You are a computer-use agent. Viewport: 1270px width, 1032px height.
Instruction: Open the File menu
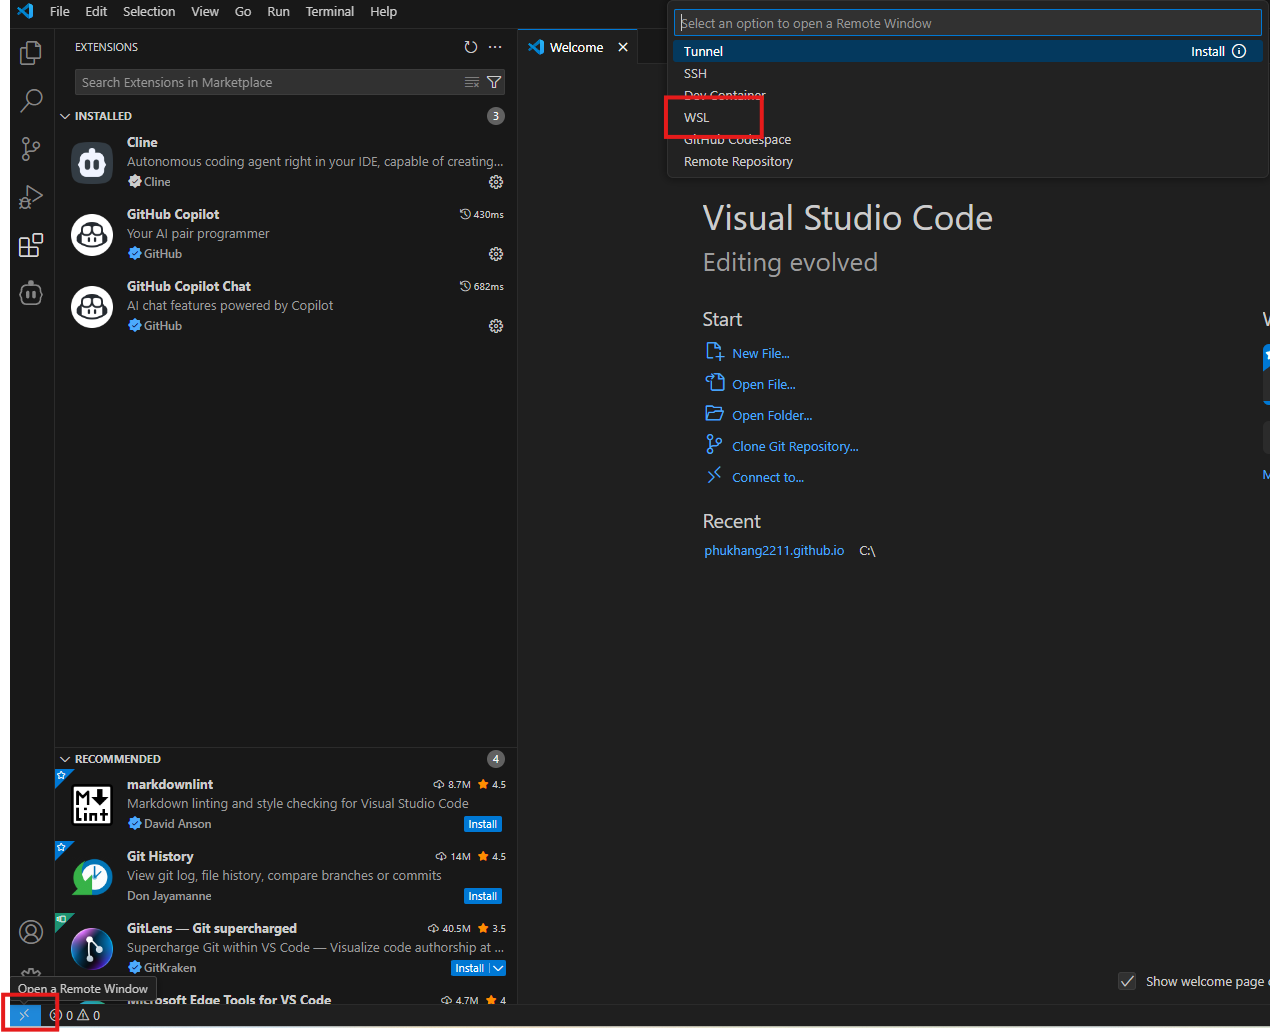click(x=60, y=11)
